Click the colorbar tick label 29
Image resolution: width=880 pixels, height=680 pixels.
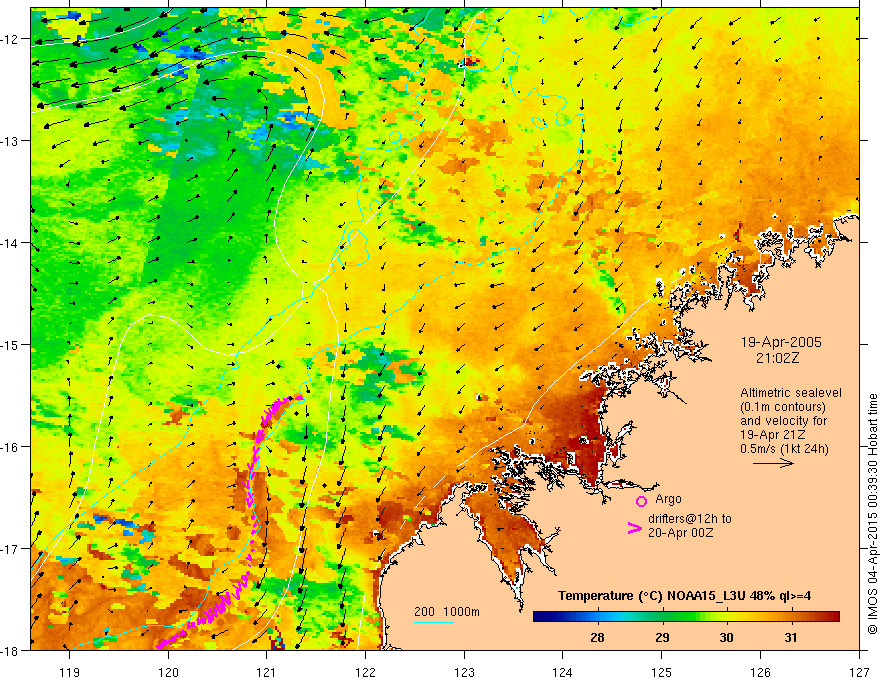click(x=662, y=637)
